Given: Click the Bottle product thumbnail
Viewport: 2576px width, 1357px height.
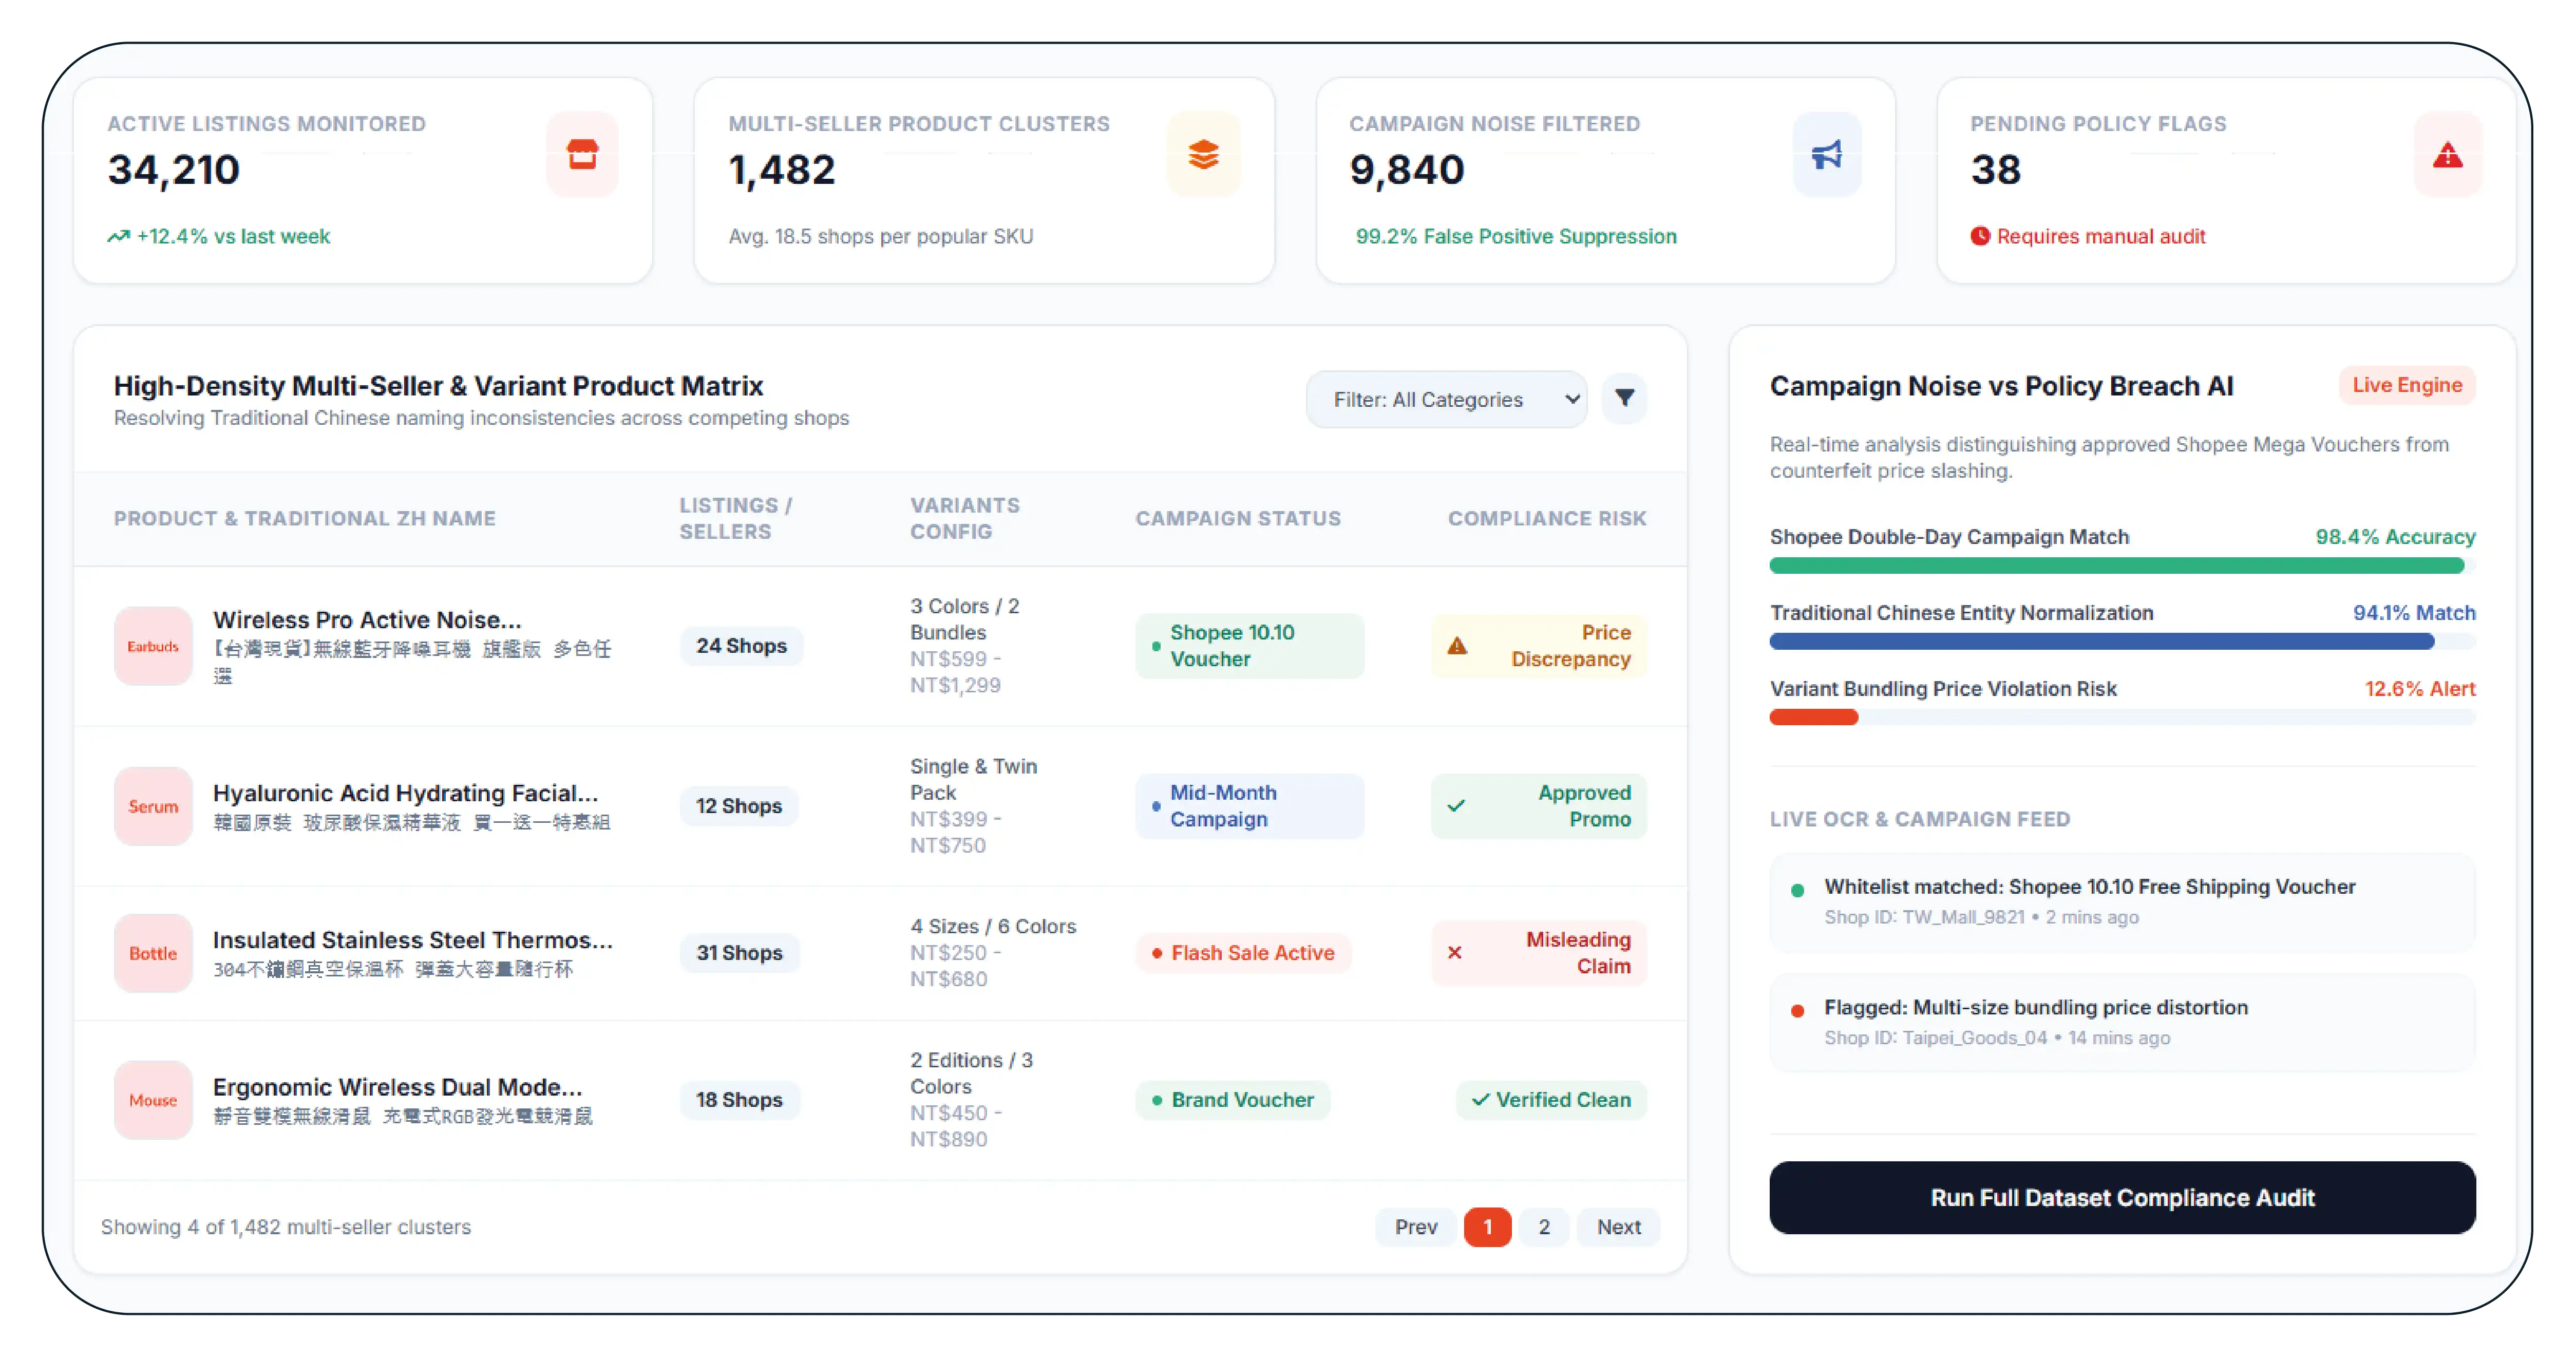Looking at the screenshot, I should tap(153, 953).
